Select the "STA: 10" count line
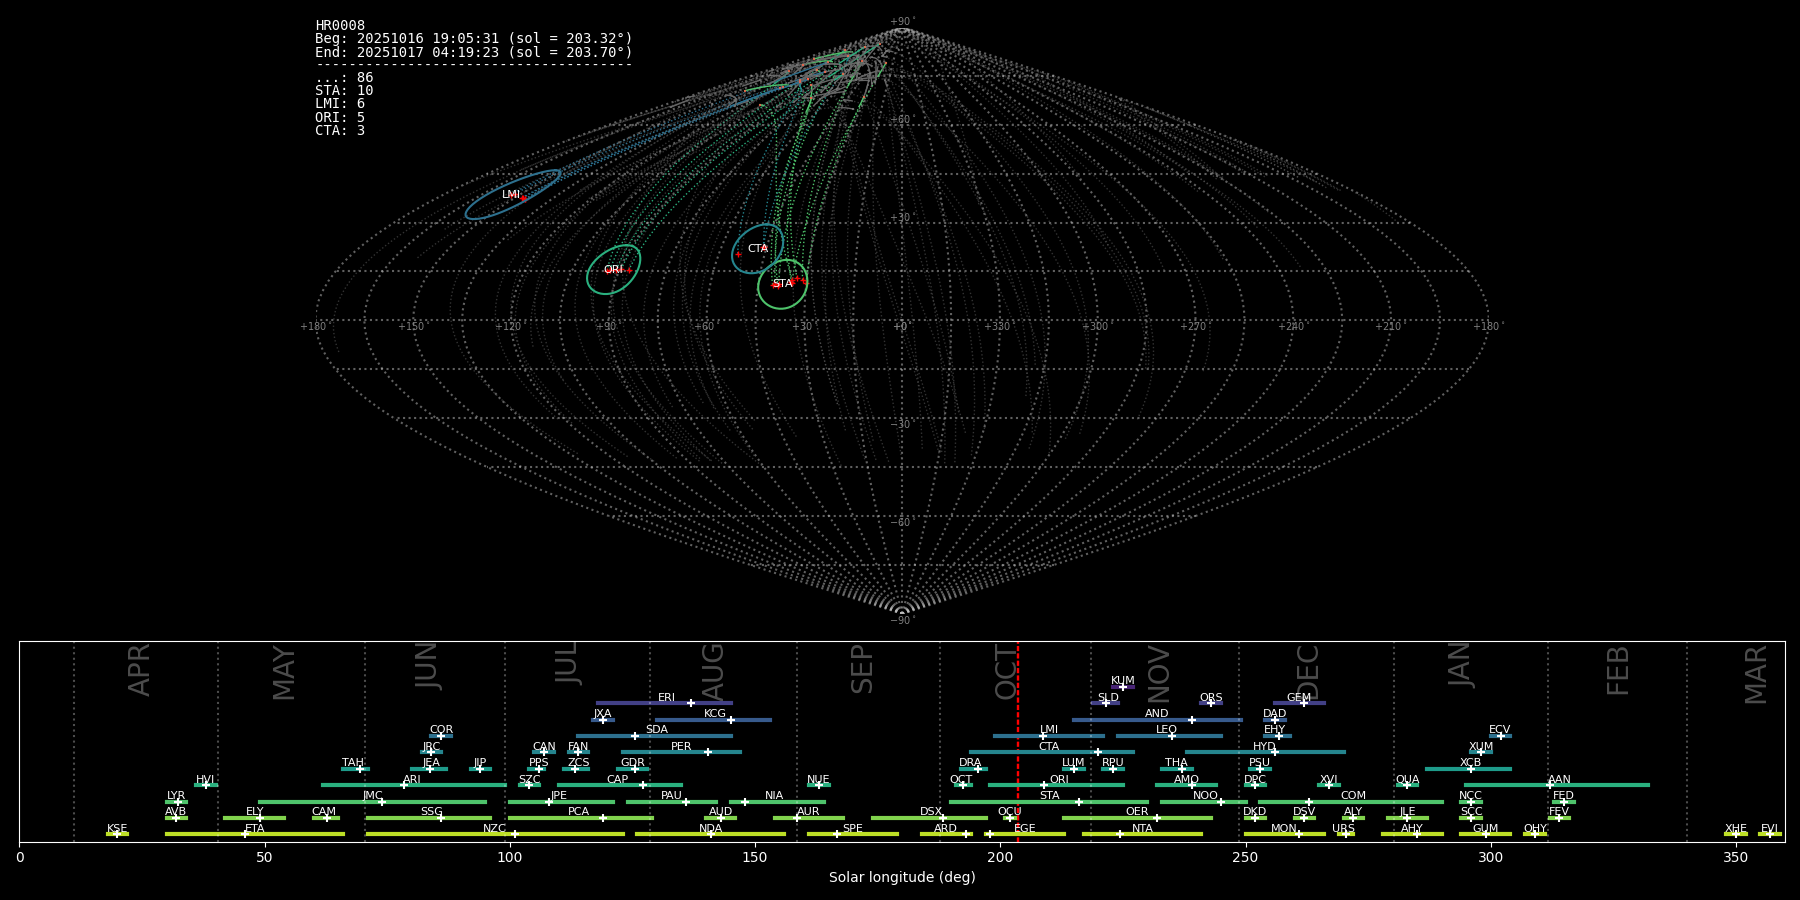Image resolution: width=1800 pixels, height=900 pixels. [x=344, y=91]
